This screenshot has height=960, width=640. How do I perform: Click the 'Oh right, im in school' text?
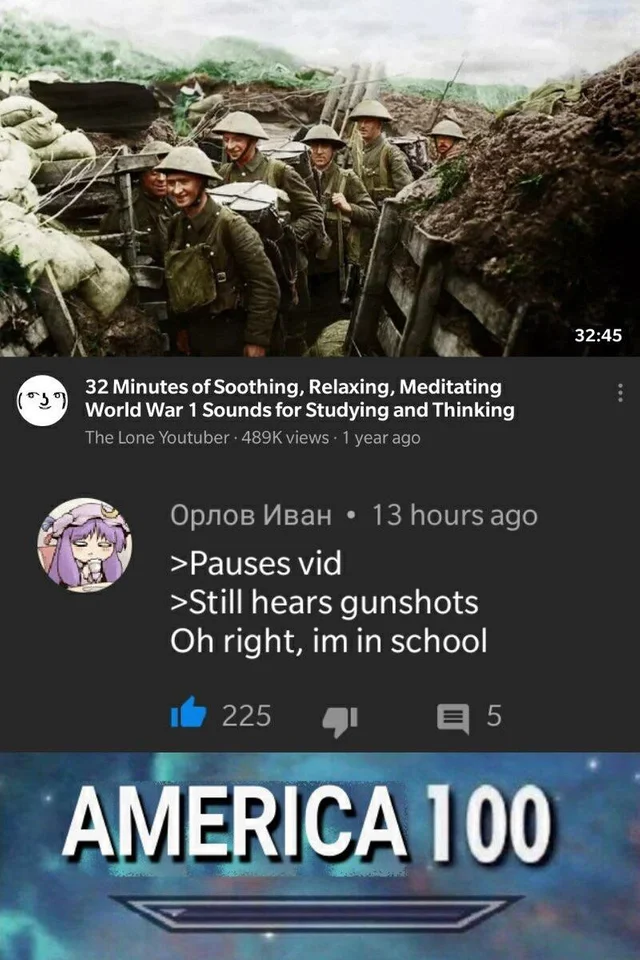329,641
